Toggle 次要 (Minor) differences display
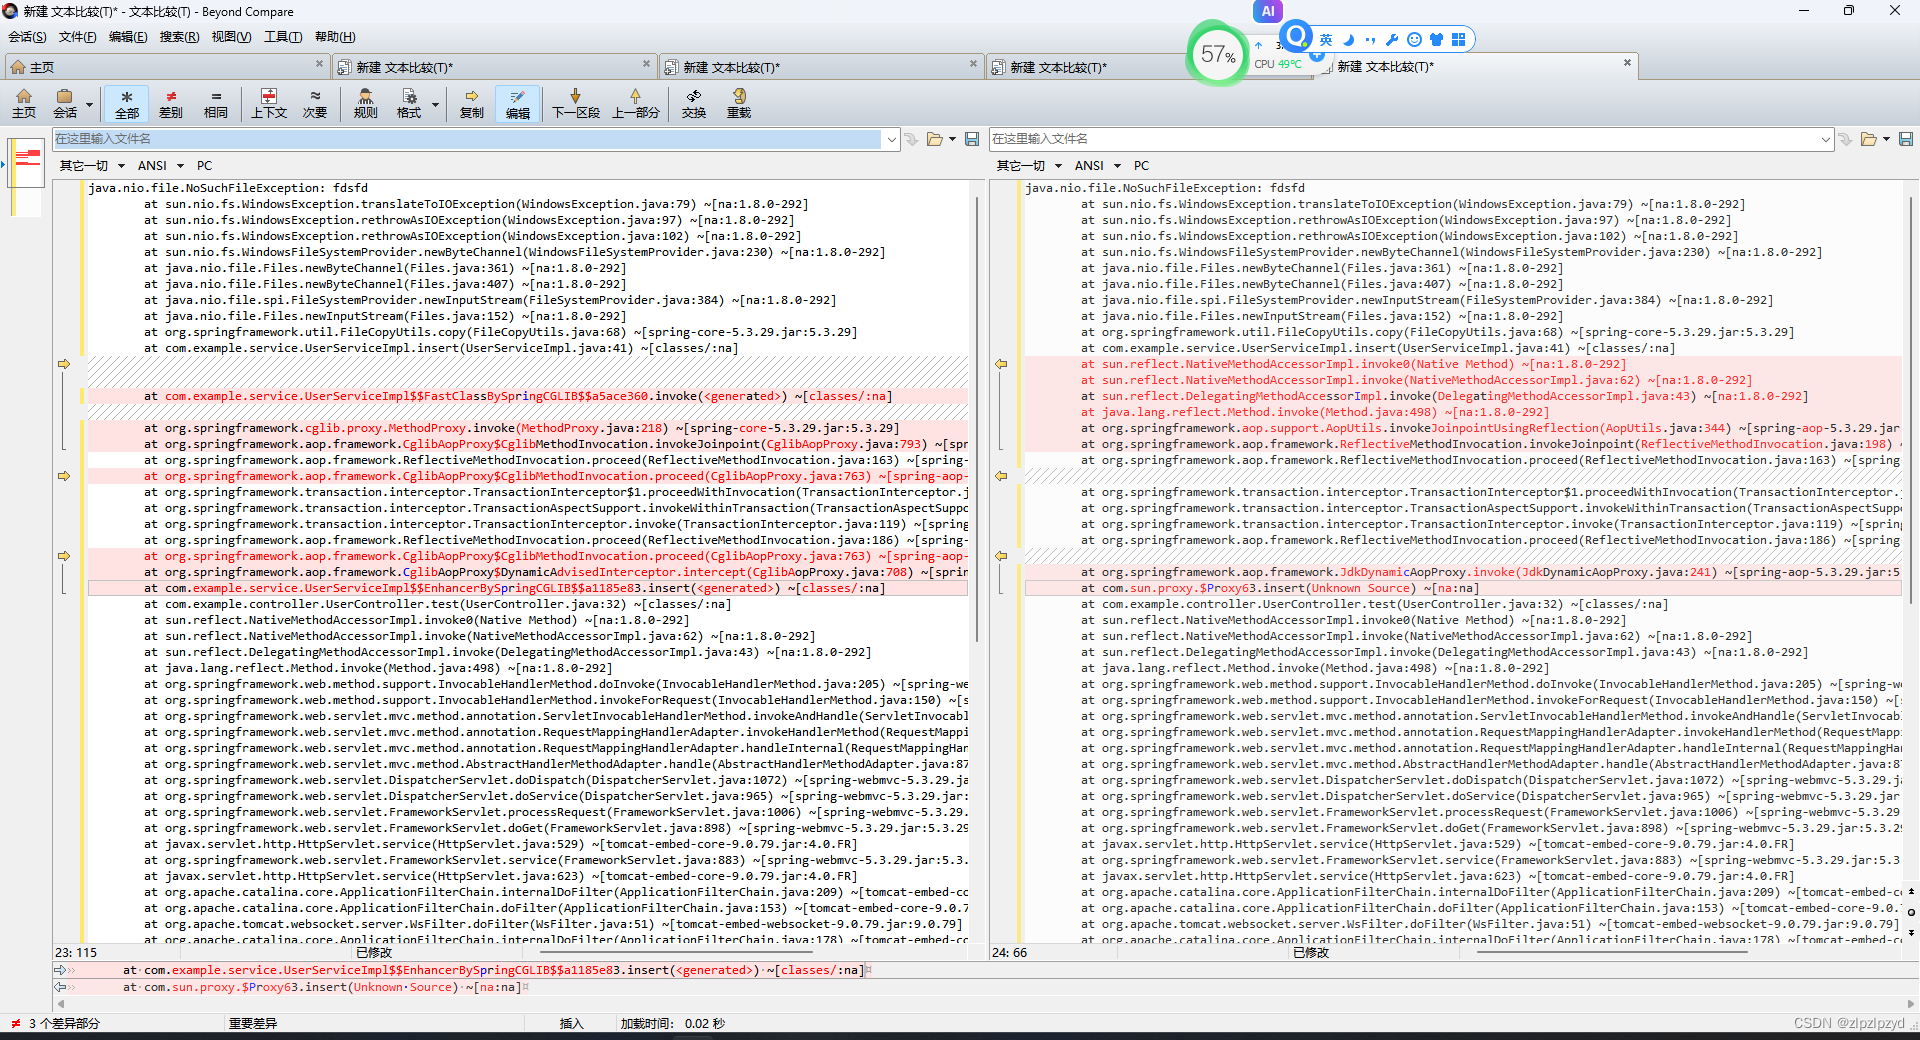The width and height of the screenshot is (1920, 1040). 315,104
